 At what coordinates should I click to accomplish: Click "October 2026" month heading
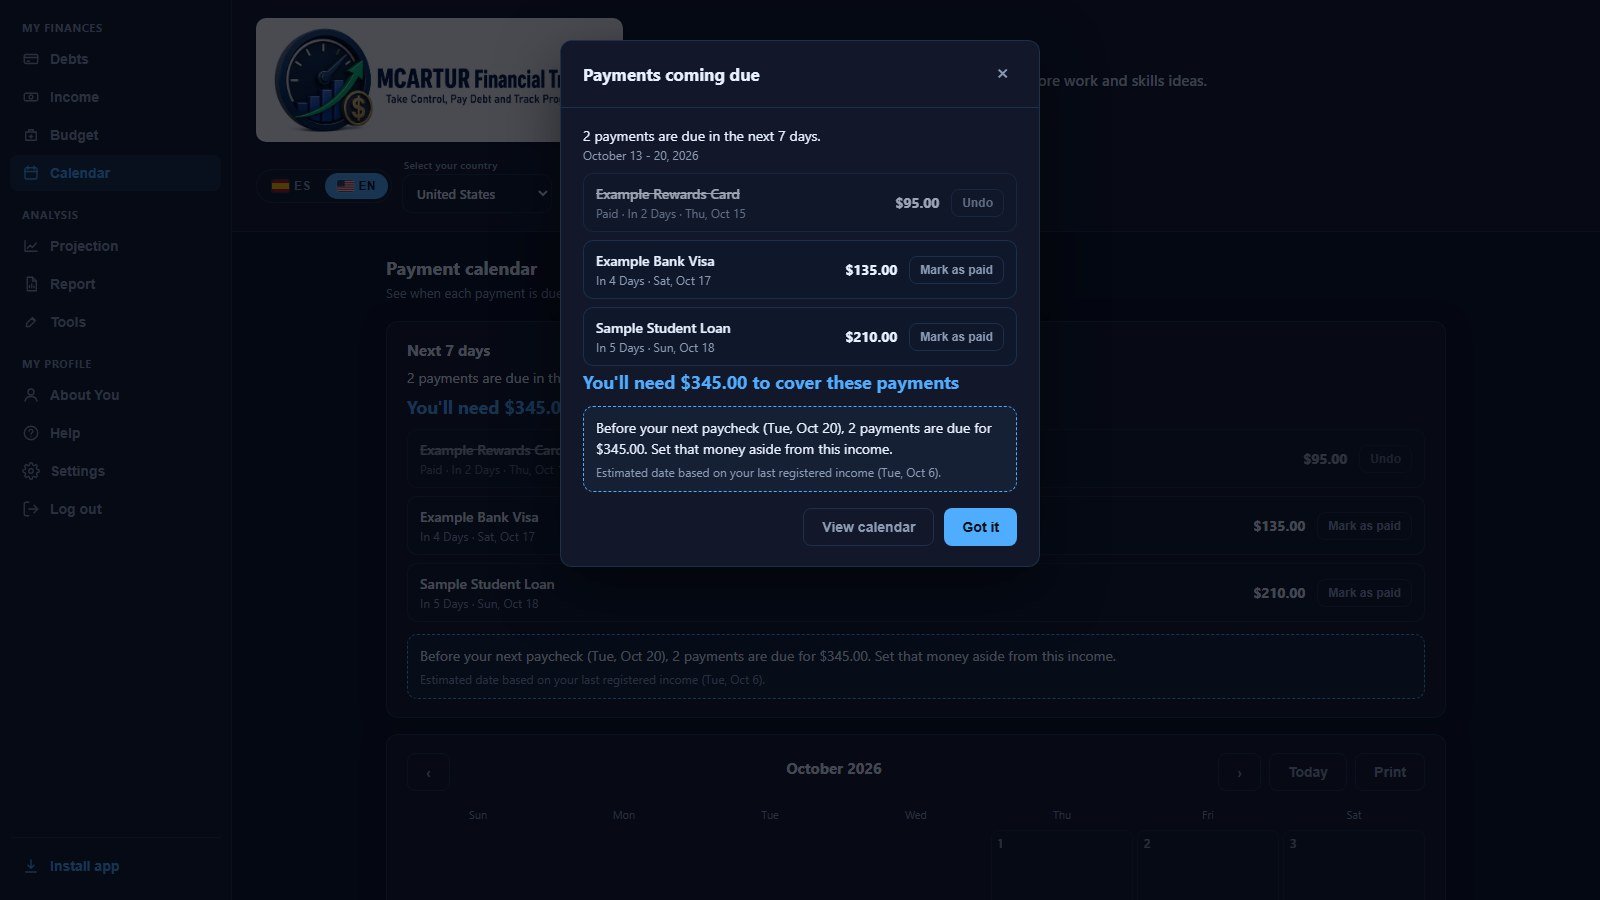pyautogui.click(x=834, y=769)
